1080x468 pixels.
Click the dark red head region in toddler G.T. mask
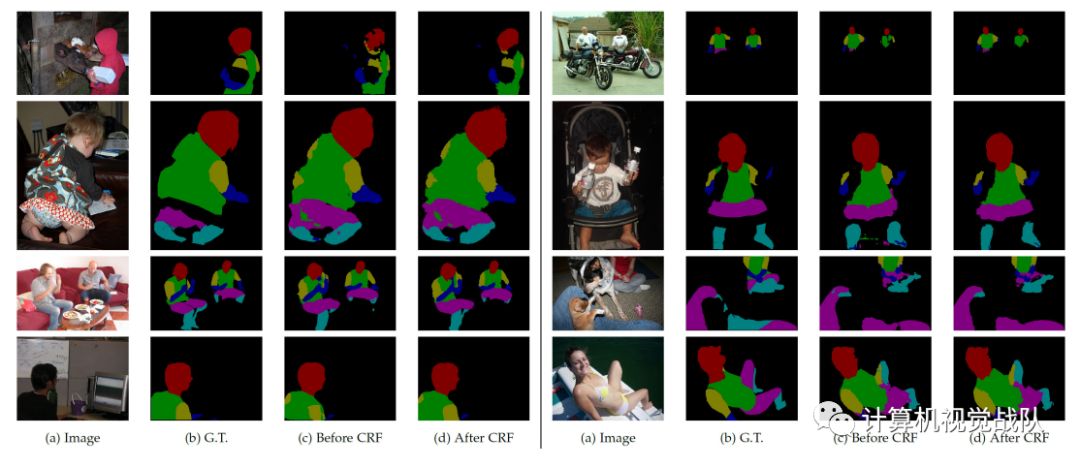pos(218,134)
